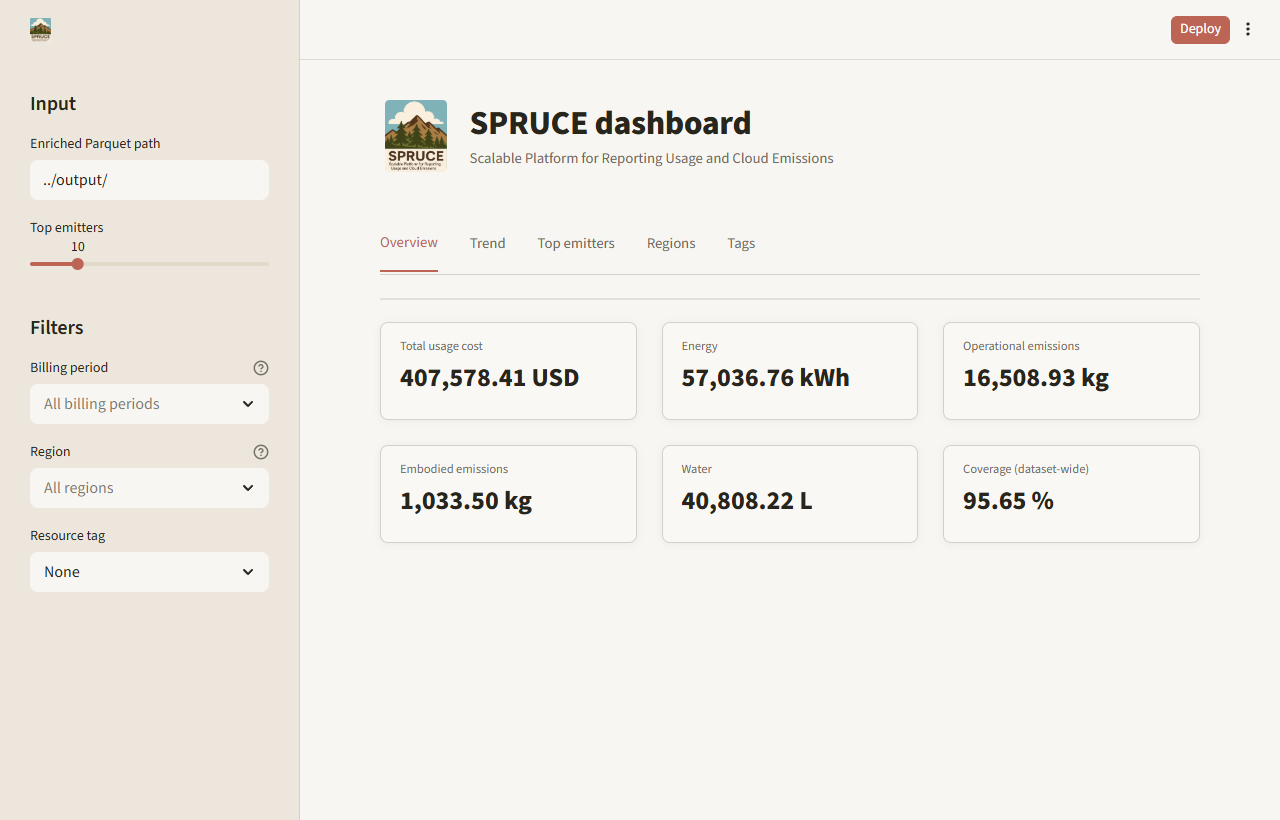Click the Total usage cost value 407,578.41 USD
1280x820 pixels.
tap(490, 378)
